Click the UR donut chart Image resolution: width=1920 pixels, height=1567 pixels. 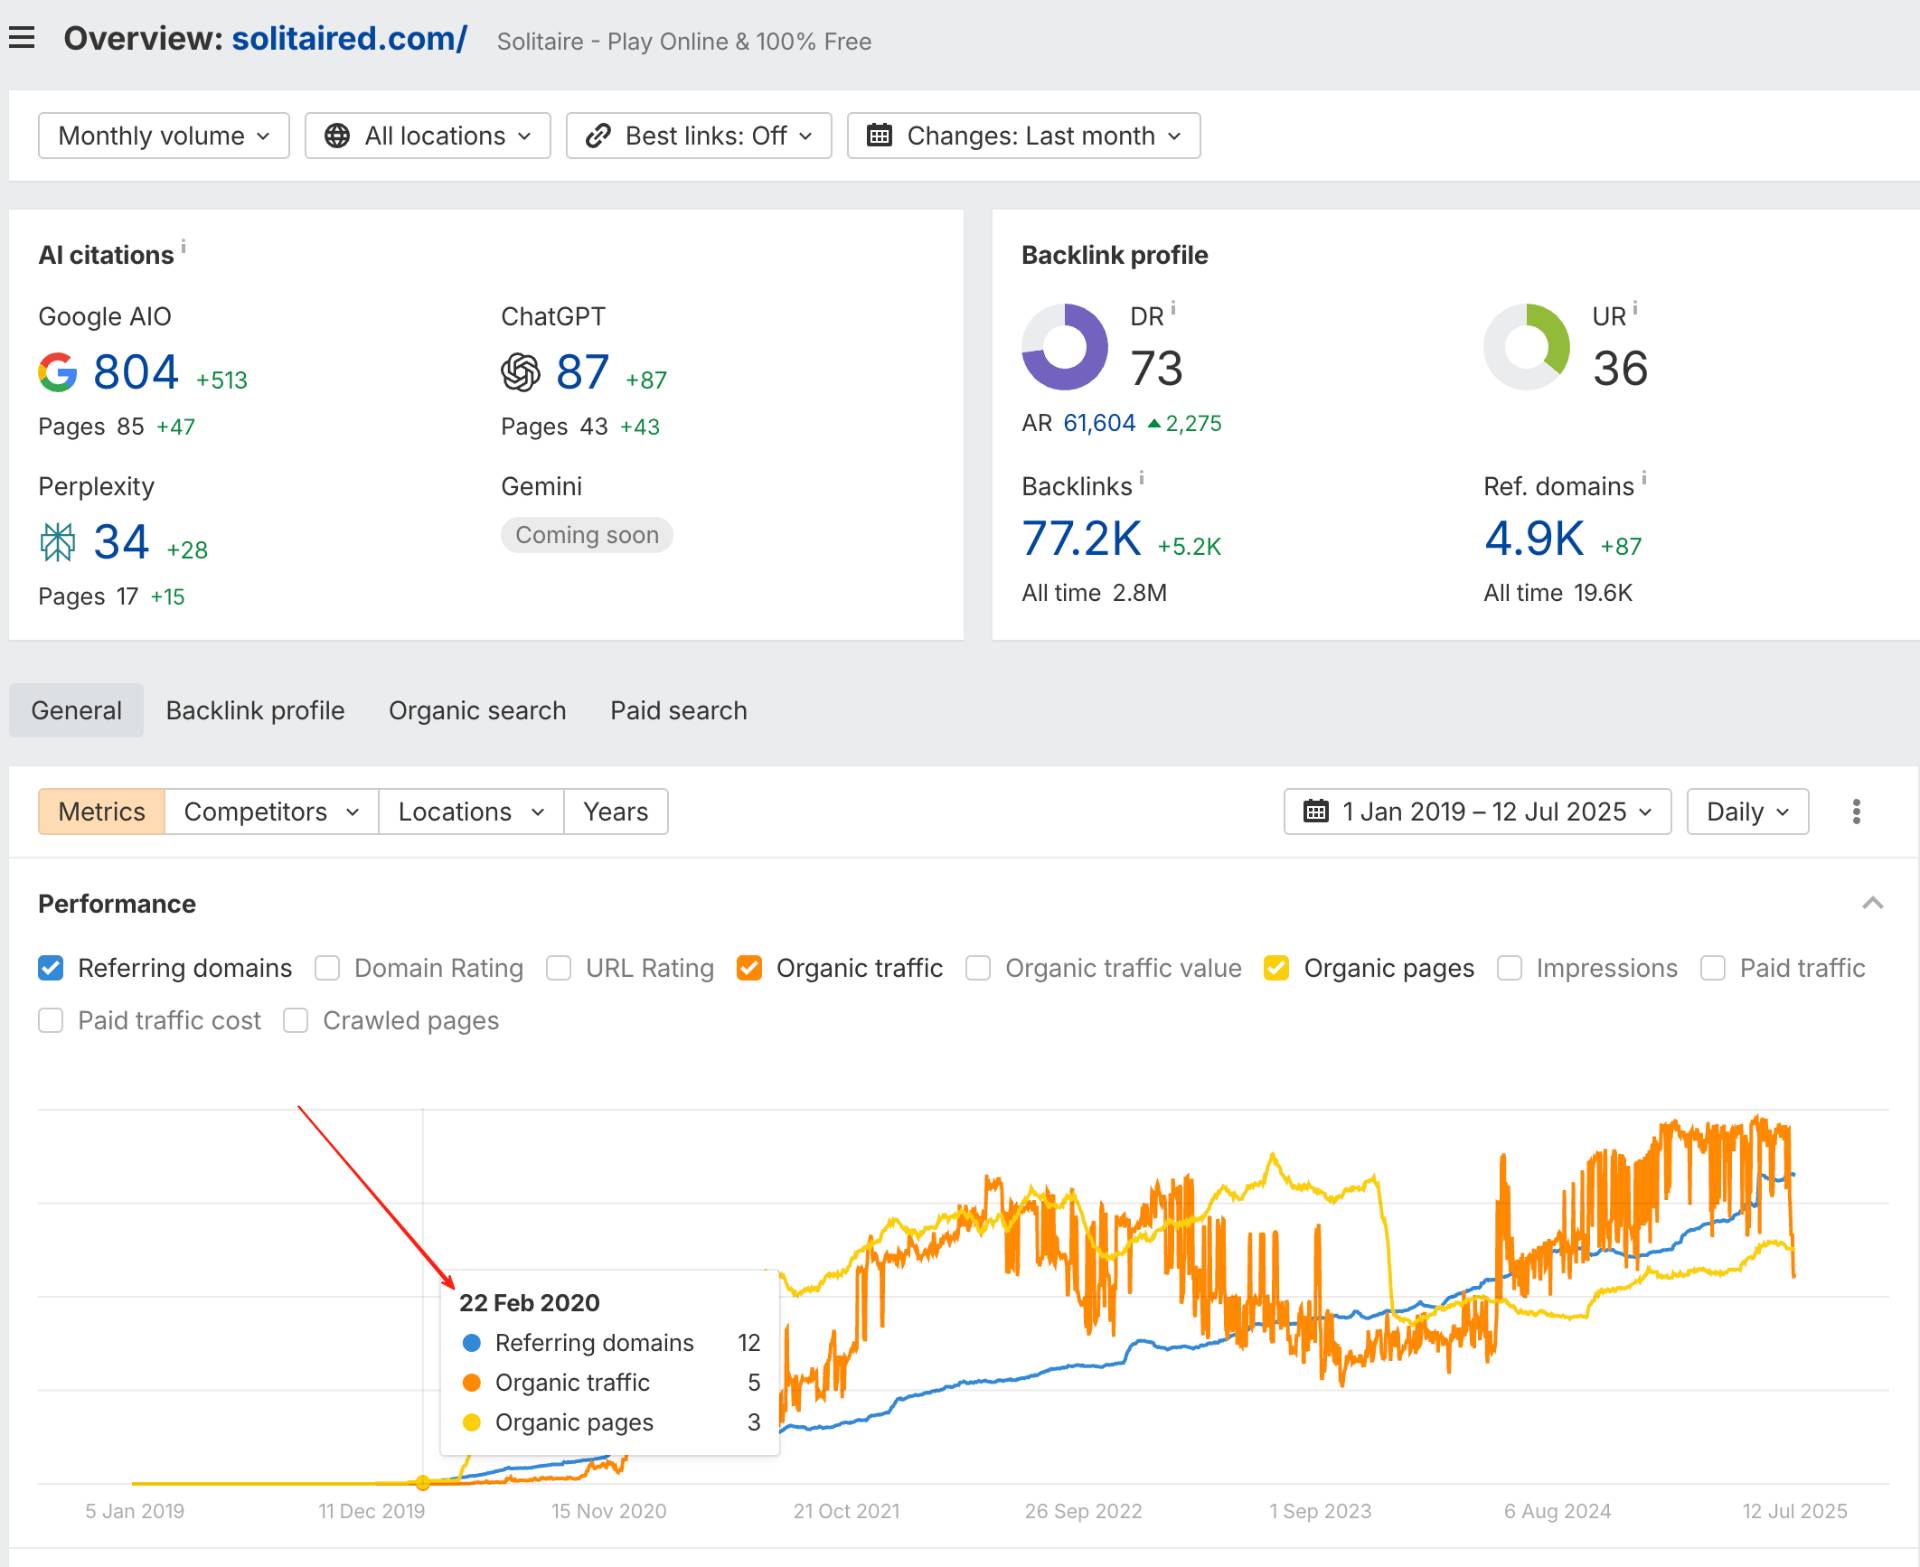[1526, 347]
